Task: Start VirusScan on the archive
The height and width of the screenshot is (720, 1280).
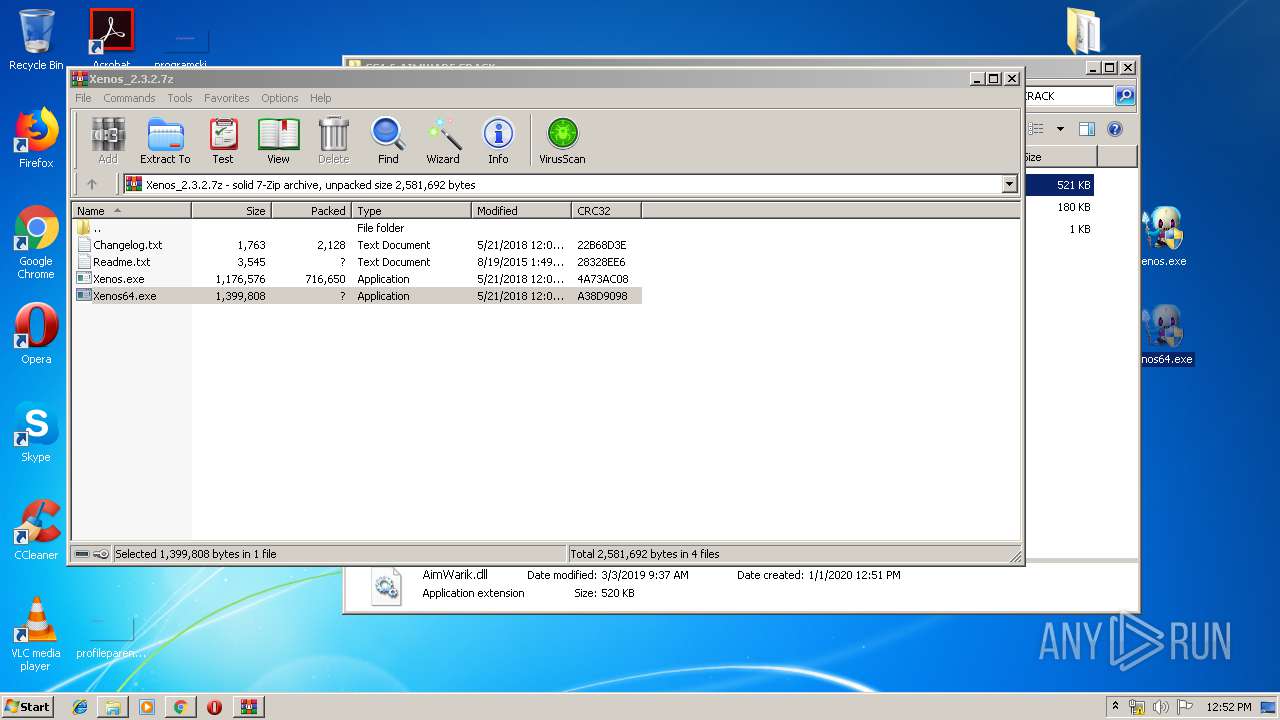Action: 562,140
